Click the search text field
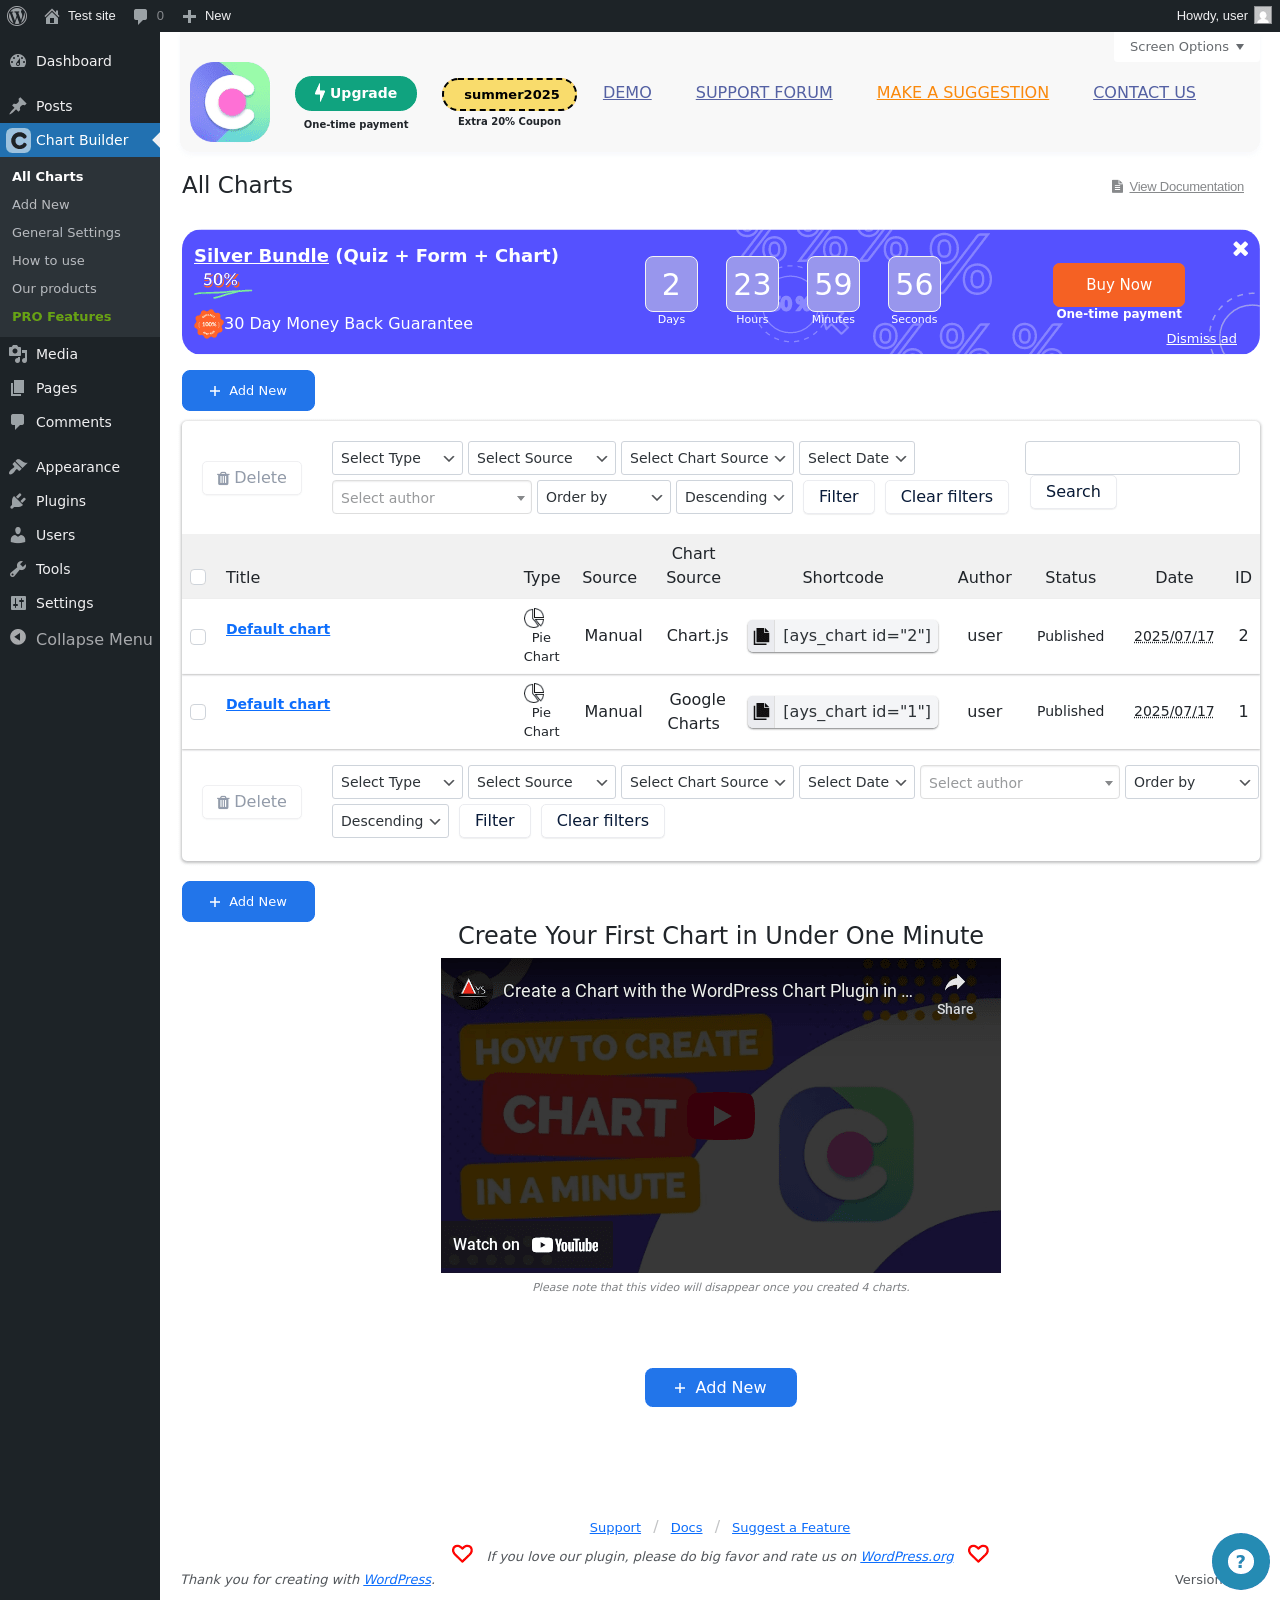The image size is (1280, 1600). 1132,458
